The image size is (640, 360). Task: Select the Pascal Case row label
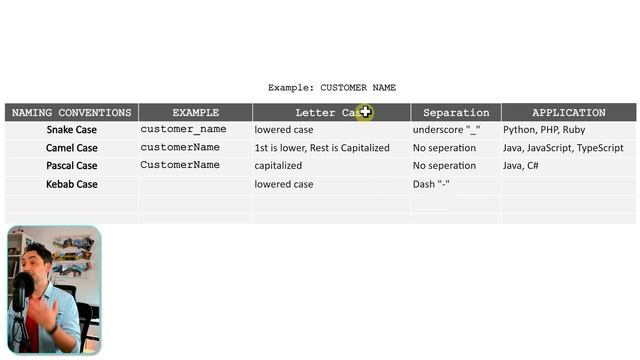pyautogui.click(x=71, y=166)
